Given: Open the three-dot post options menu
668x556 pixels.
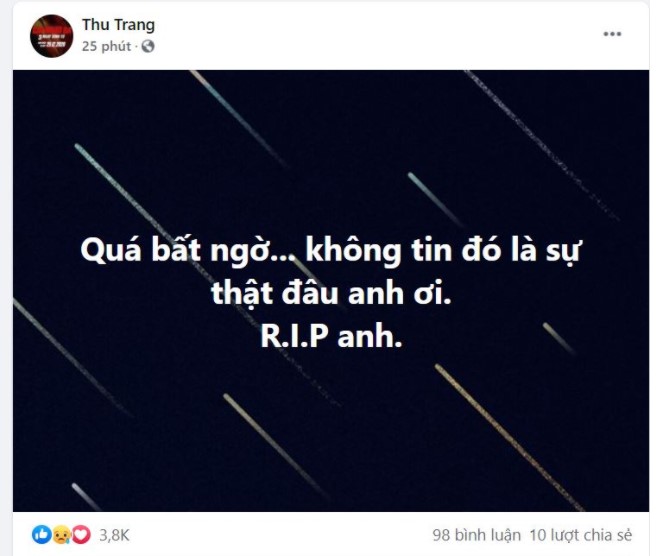Looking at the screenshot, I should click(x=612, y=34).
